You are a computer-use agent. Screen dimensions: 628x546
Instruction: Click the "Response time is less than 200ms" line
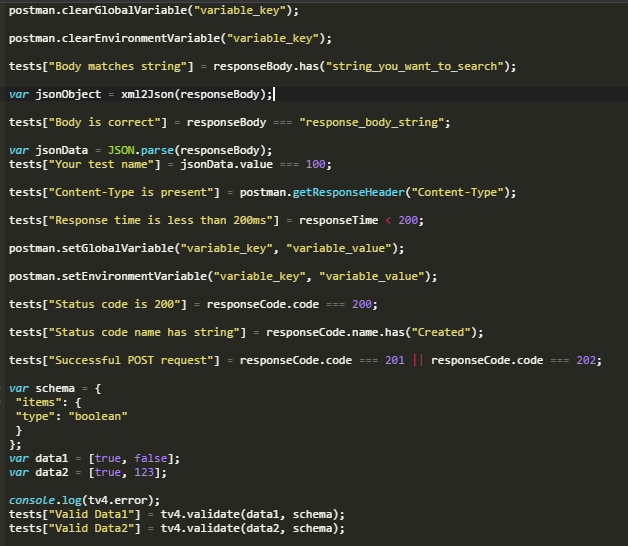(x=216, y=221)
